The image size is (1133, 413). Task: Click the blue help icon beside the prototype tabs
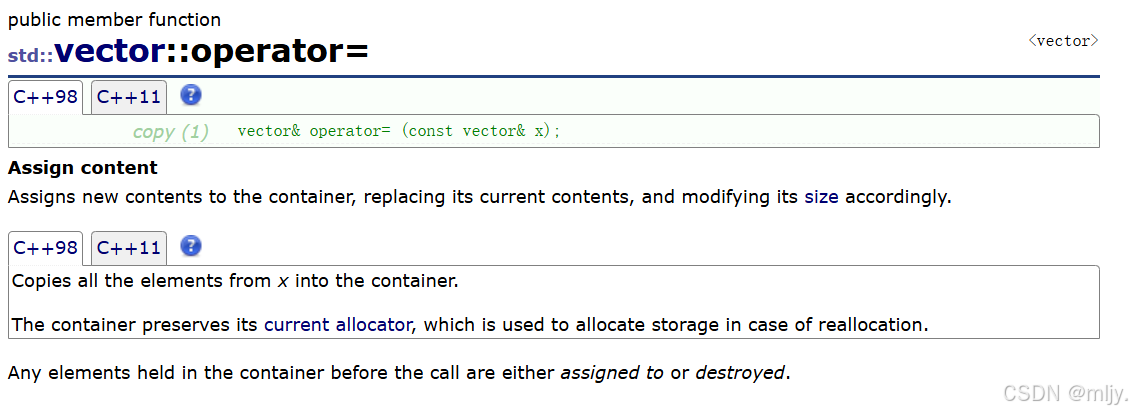(191, 95)
